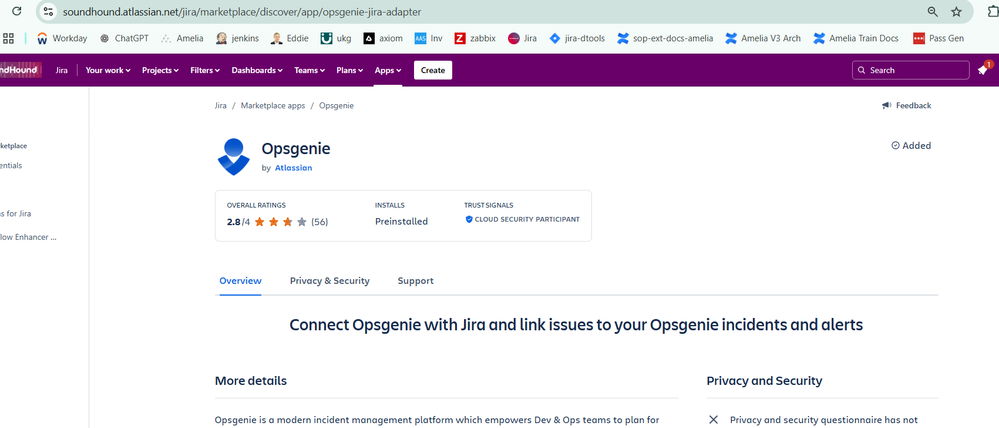Expand the Teams dropdown

click(x=309, y=70)
